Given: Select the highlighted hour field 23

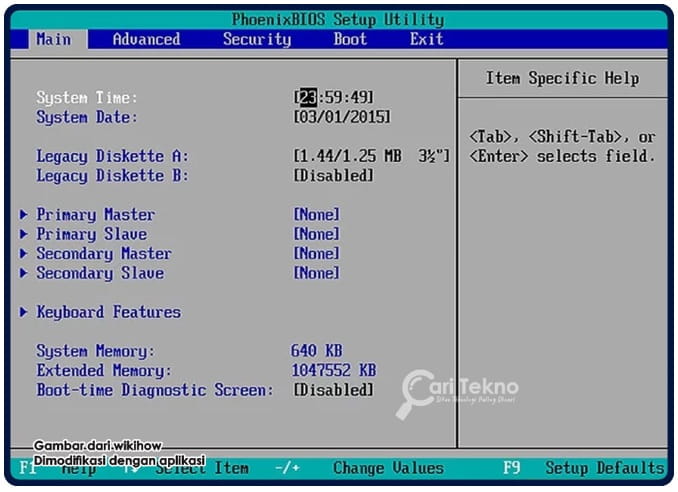Looking at the screenshot, I should (x=308, y=98).
